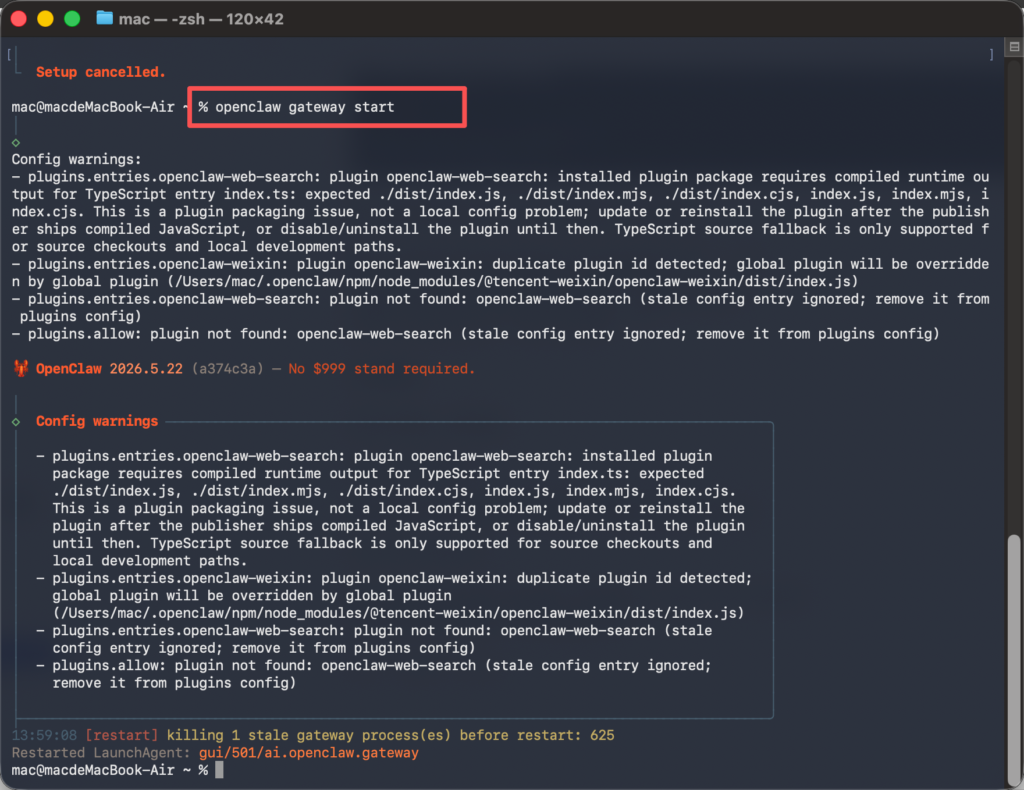The height and width of the screenshot is (790, 1024).
Task: Click the orange "Config warnings" box heading
Action: (97, 421)
